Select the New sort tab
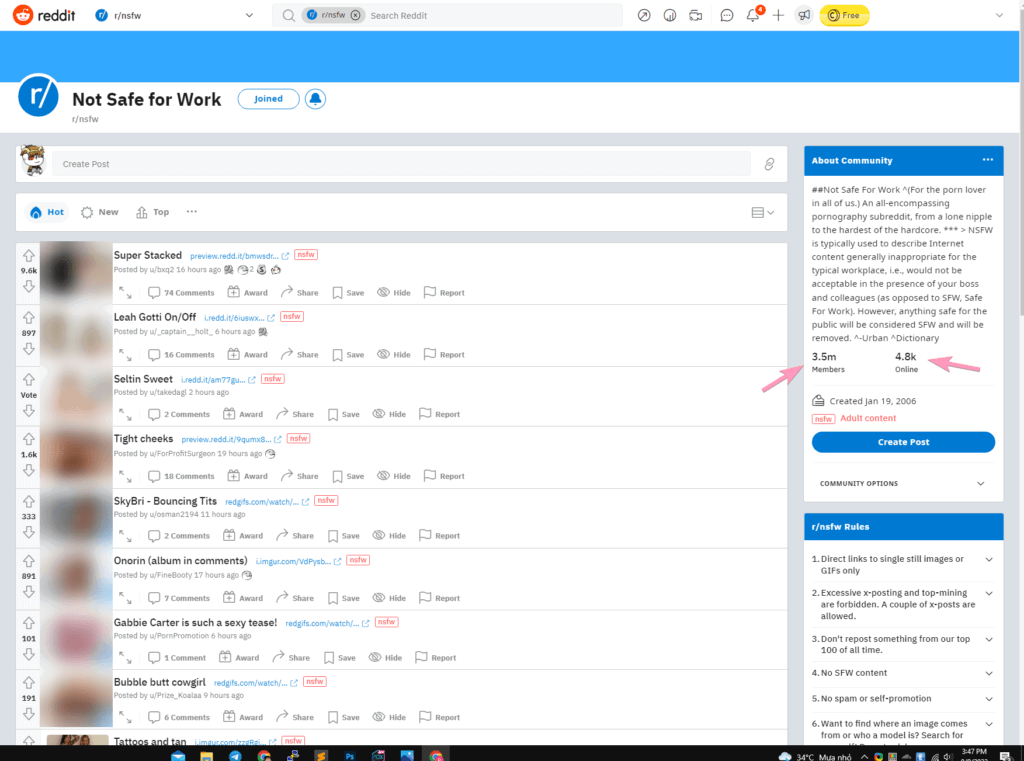The width and height of the screenshot is (1024, 761). coord(100,212)
